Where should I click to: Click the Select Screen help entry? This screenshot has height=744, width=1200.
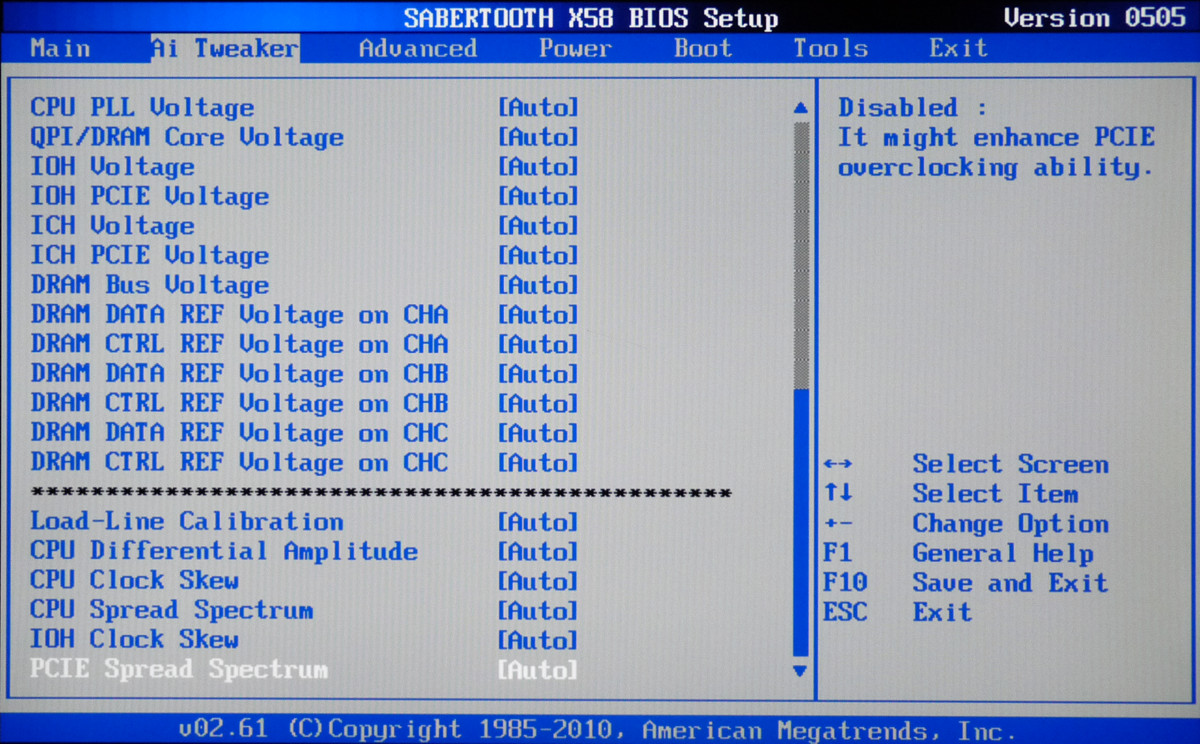click(x=966, y=464)
